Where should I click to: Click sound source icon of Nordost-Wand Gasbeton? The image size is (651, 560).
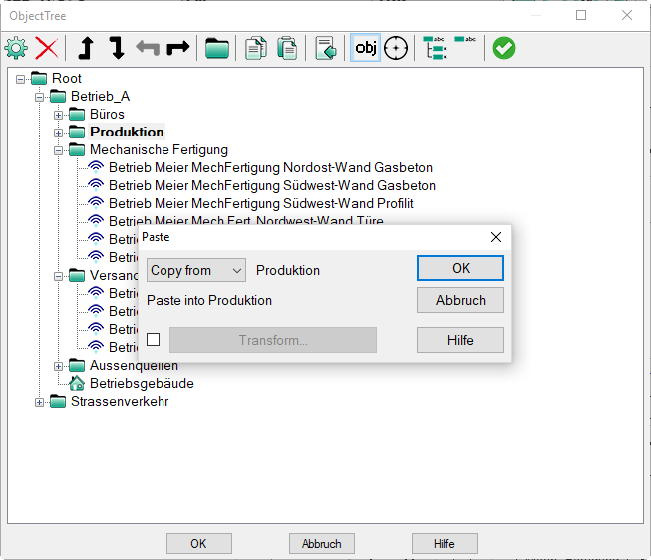point(96,167)
